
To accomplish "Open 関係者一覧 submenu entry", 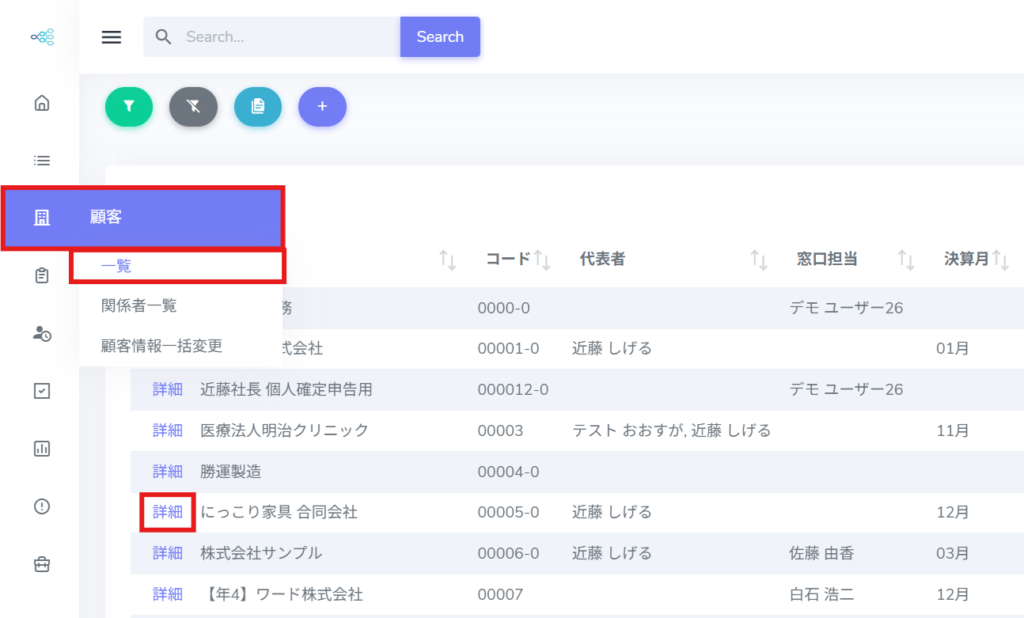I will tap(139, 305).
